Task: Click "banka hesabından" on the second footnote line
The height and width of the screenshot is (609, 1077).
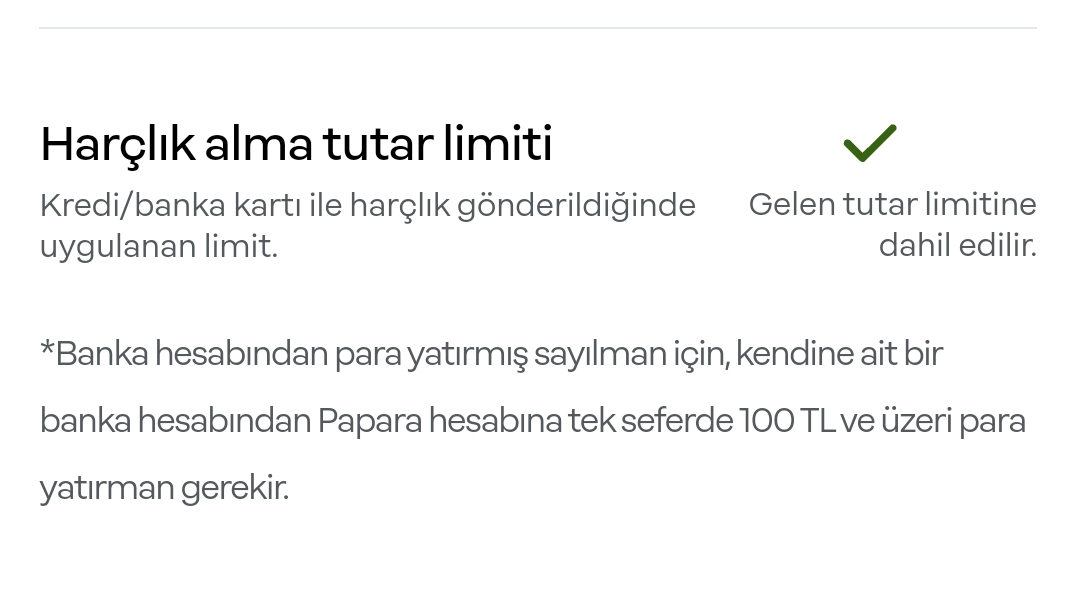Action: click(175, 421)
